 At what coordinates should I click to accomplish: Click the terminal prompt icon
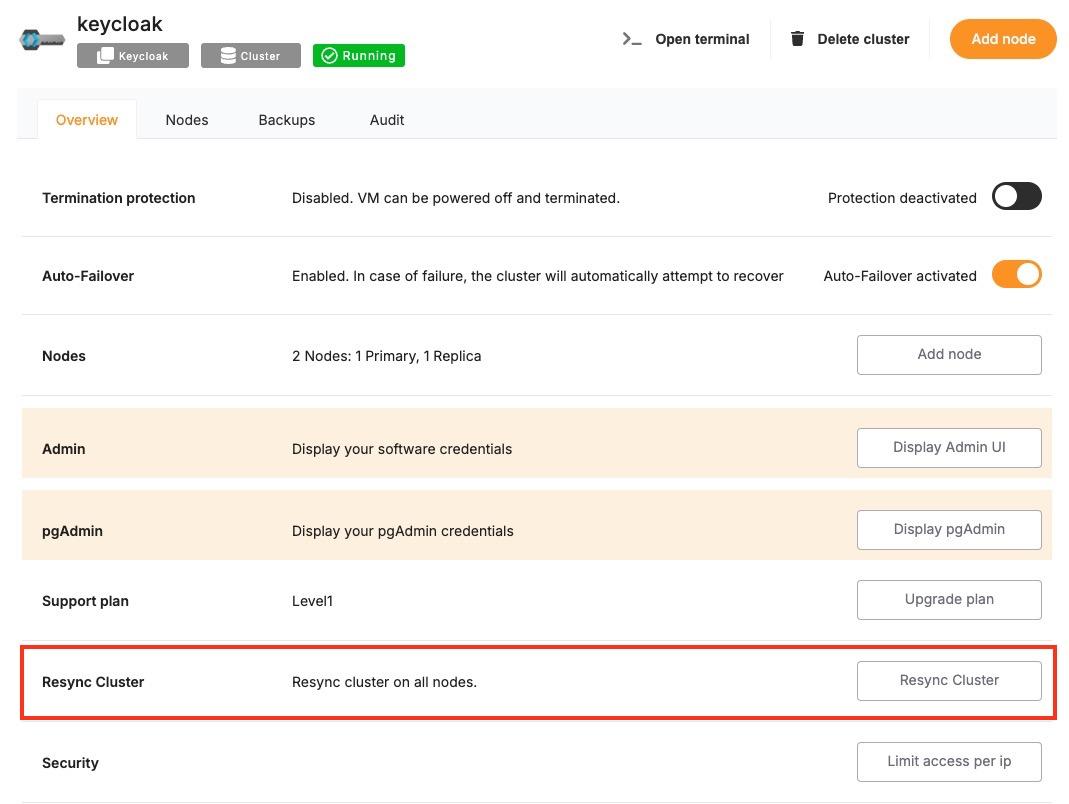[631, 39]
